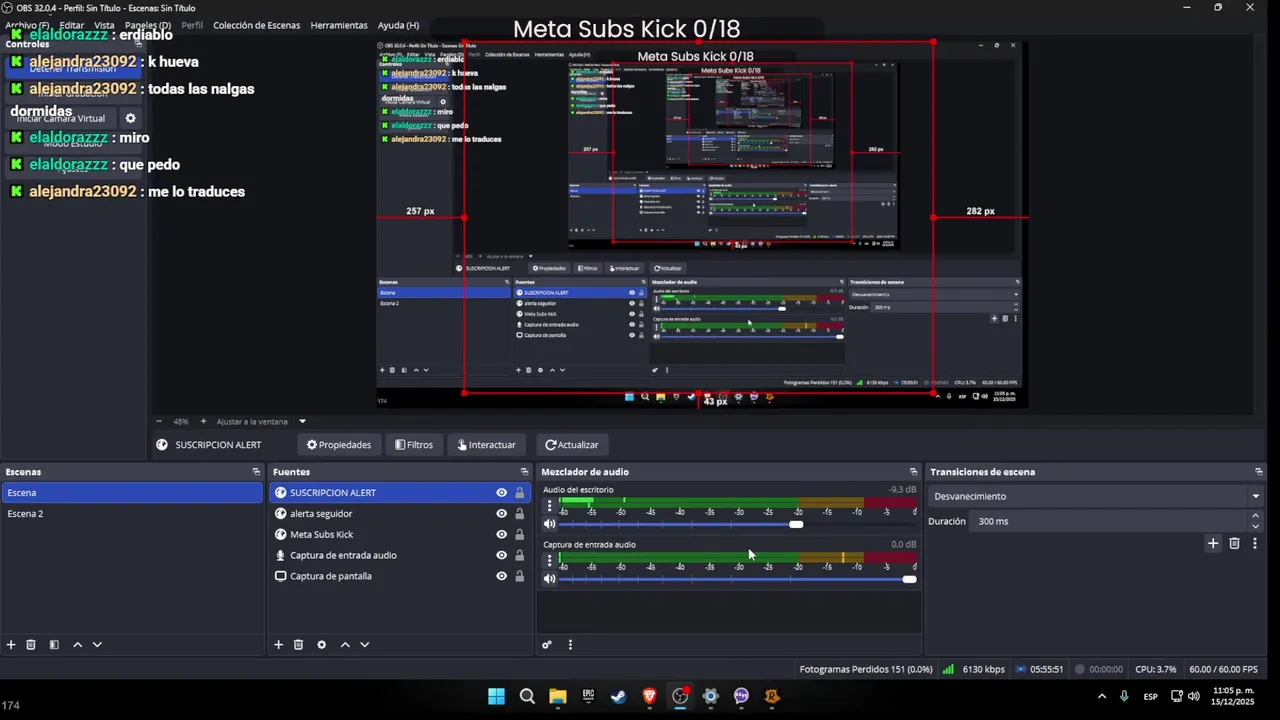Zoom out the preview with minus
Viewport: 1280px width, 720px height.
[x=158, y=421]
